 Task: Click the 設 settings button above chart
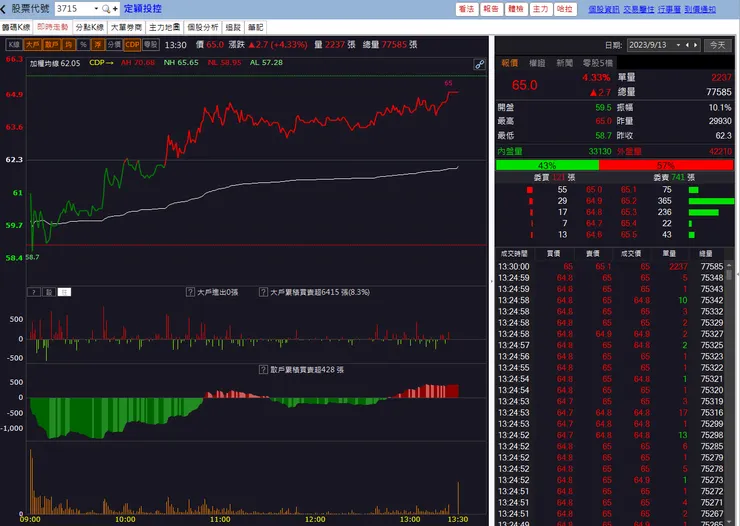coord(49,292)
